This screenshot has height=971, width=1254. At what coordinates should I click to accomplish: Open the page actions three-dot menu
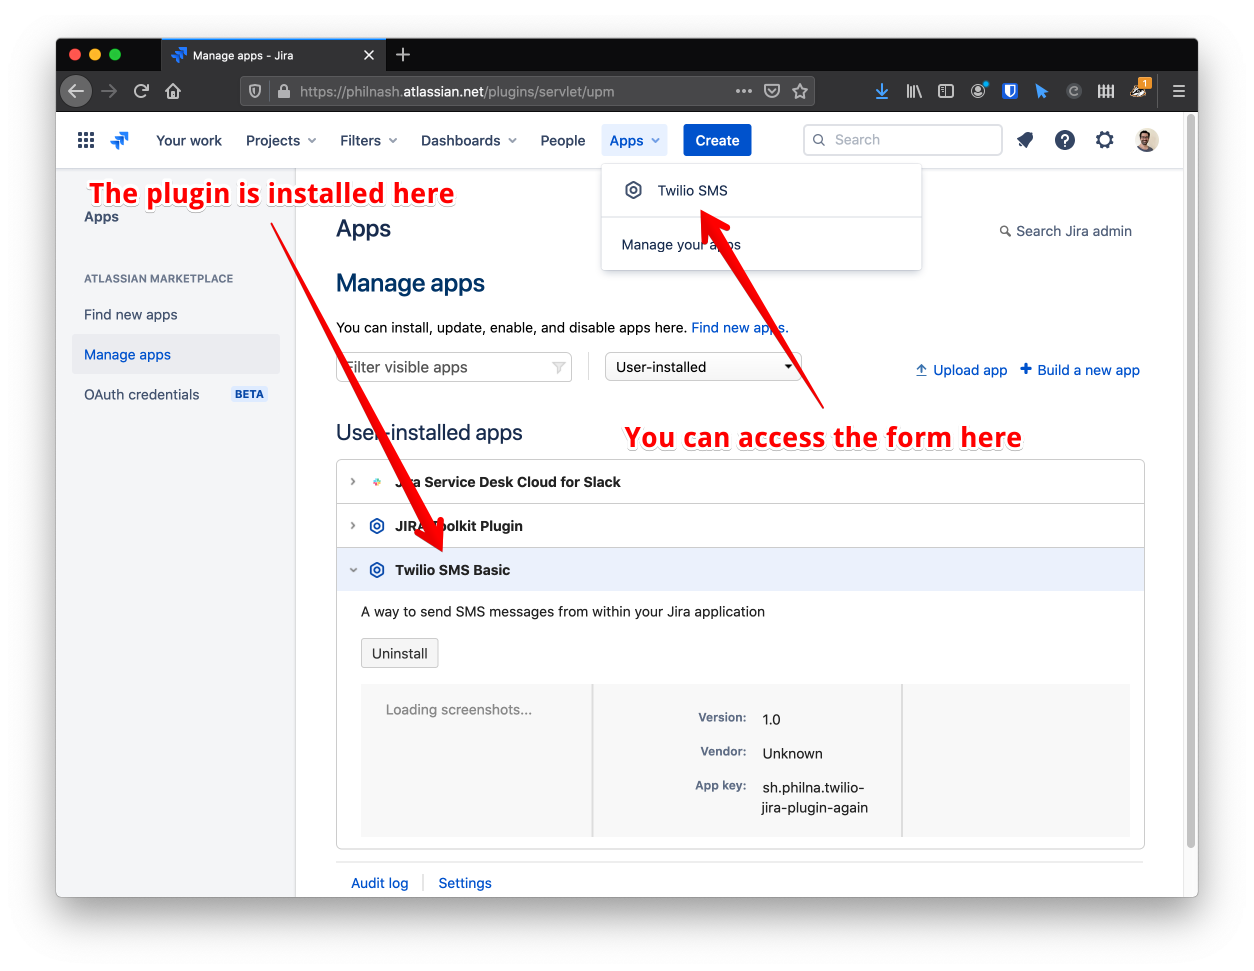744,91
